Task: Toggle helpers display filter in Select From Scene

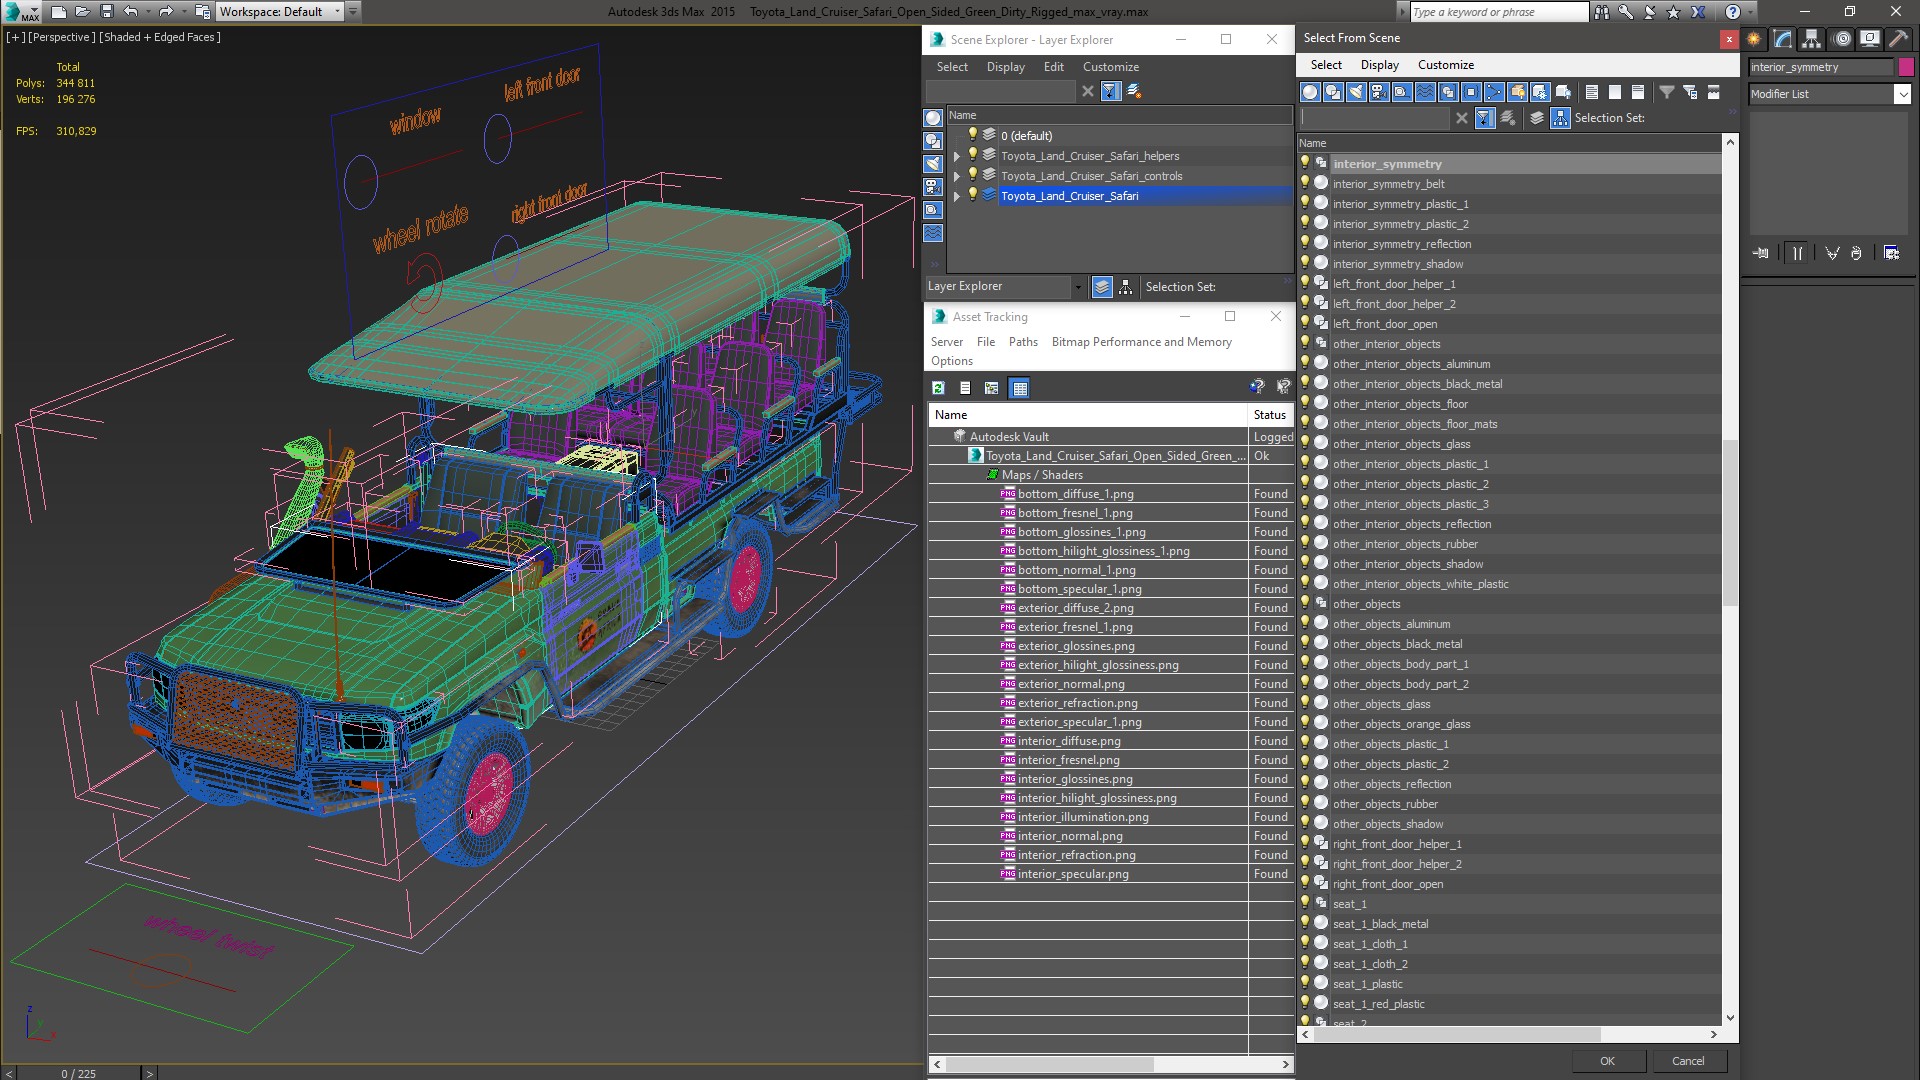Action: tap(1402, 92)
